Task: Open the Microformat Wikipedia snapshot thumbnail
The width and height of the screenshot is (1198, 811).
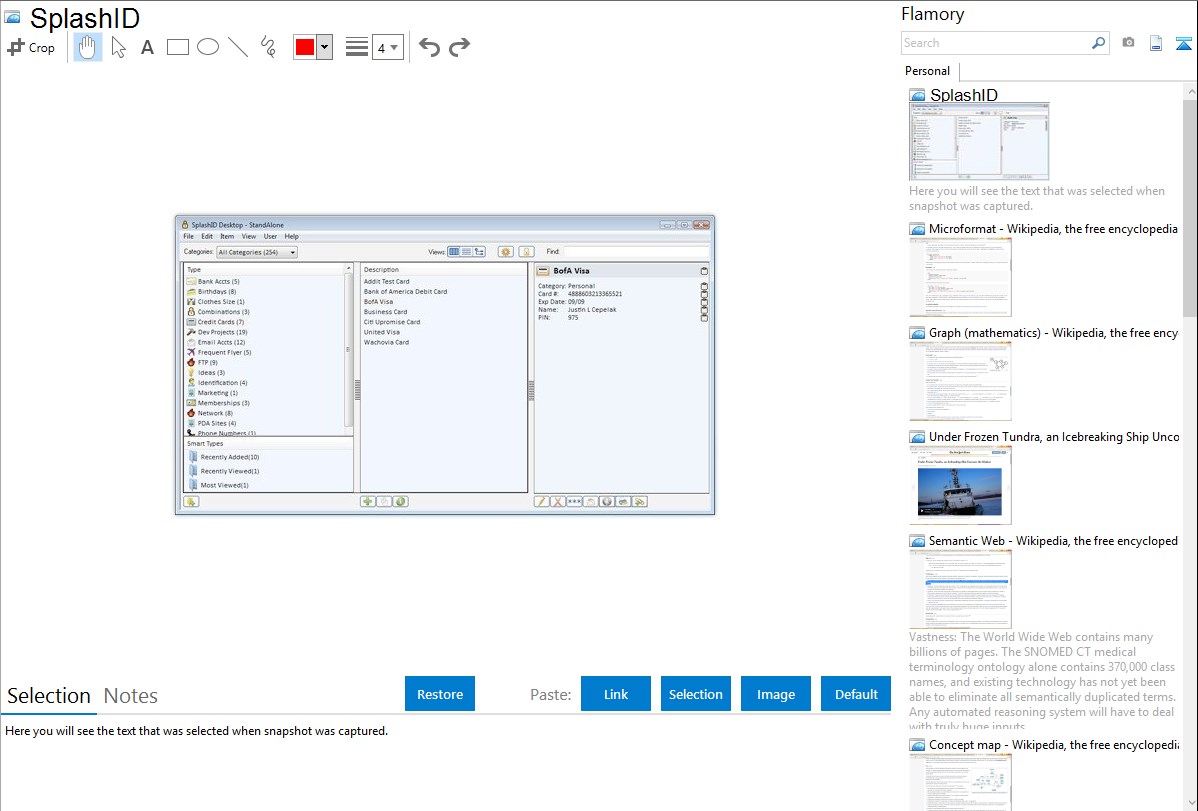Action: tap(960, 277)
